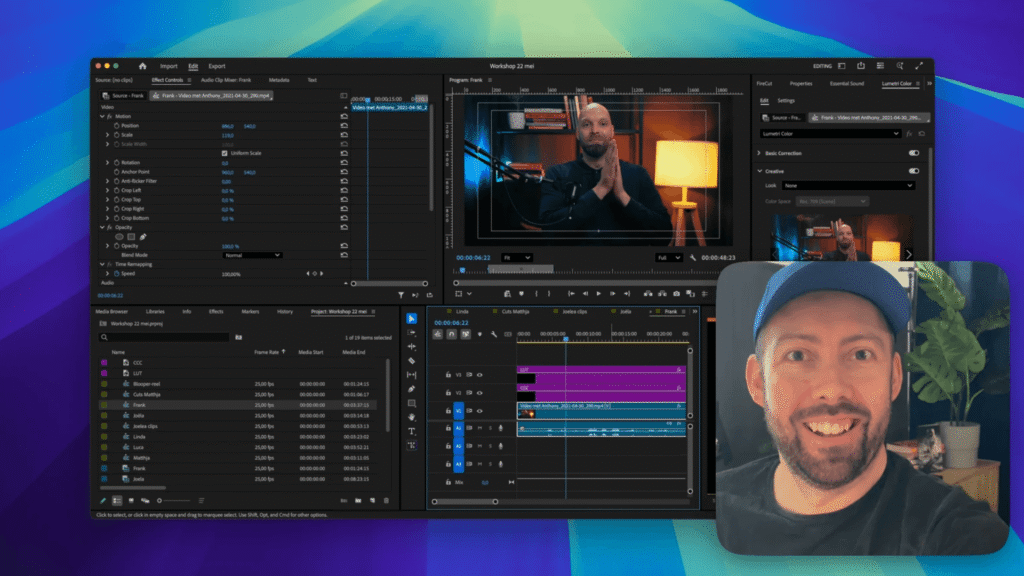Select the Track Select Forward tool

(411, 333)
